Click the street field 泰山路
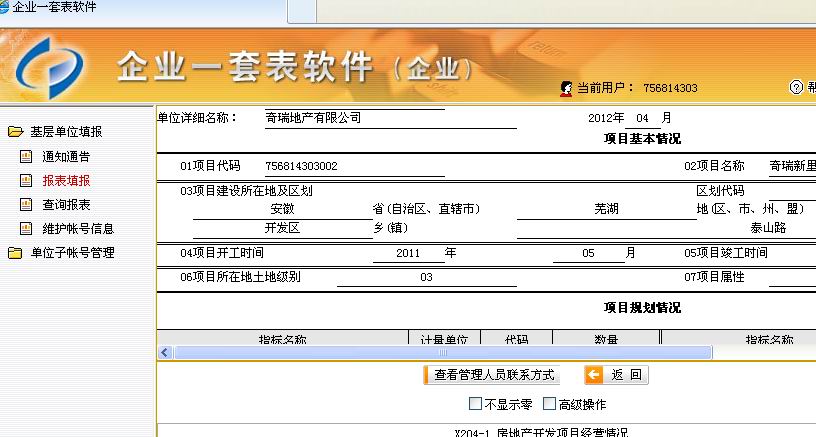 pyautogui.click(x=768, y=228)
